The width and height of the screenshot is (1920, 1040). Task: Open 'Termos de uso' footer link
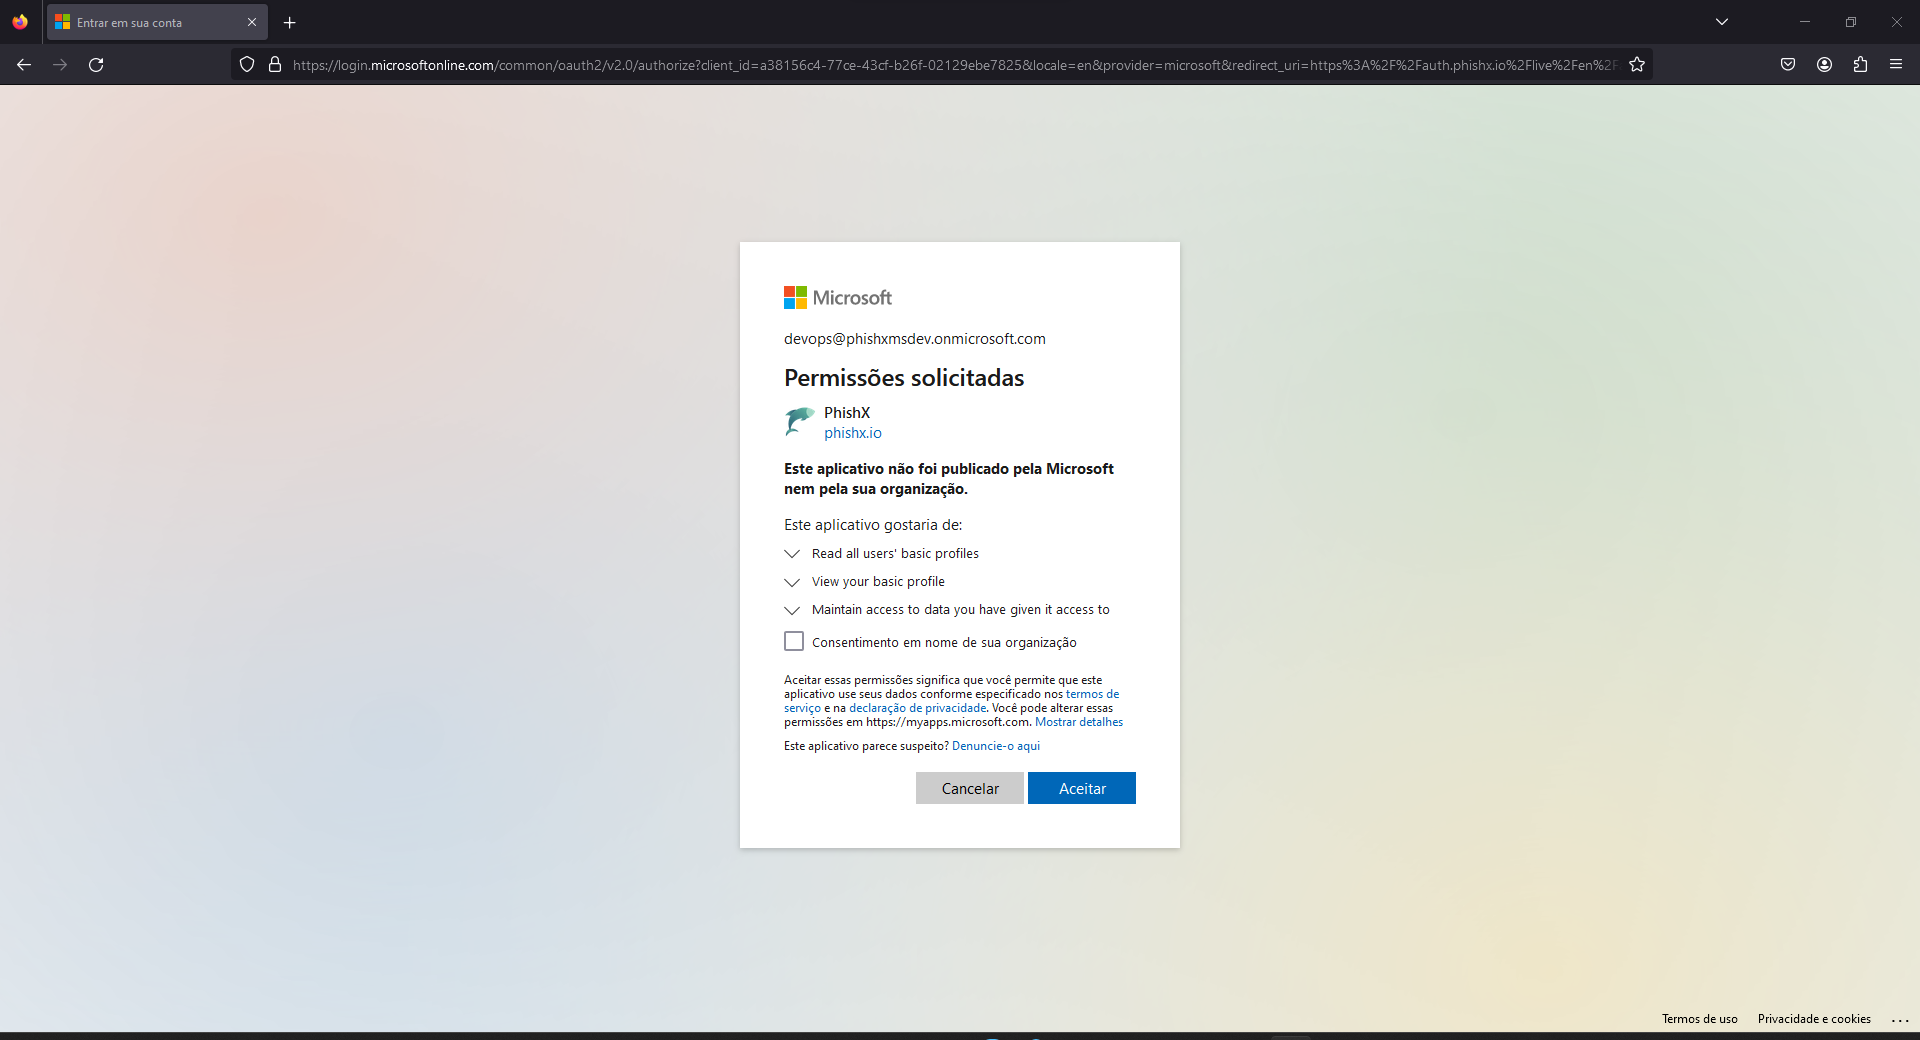(1700, 1019)
